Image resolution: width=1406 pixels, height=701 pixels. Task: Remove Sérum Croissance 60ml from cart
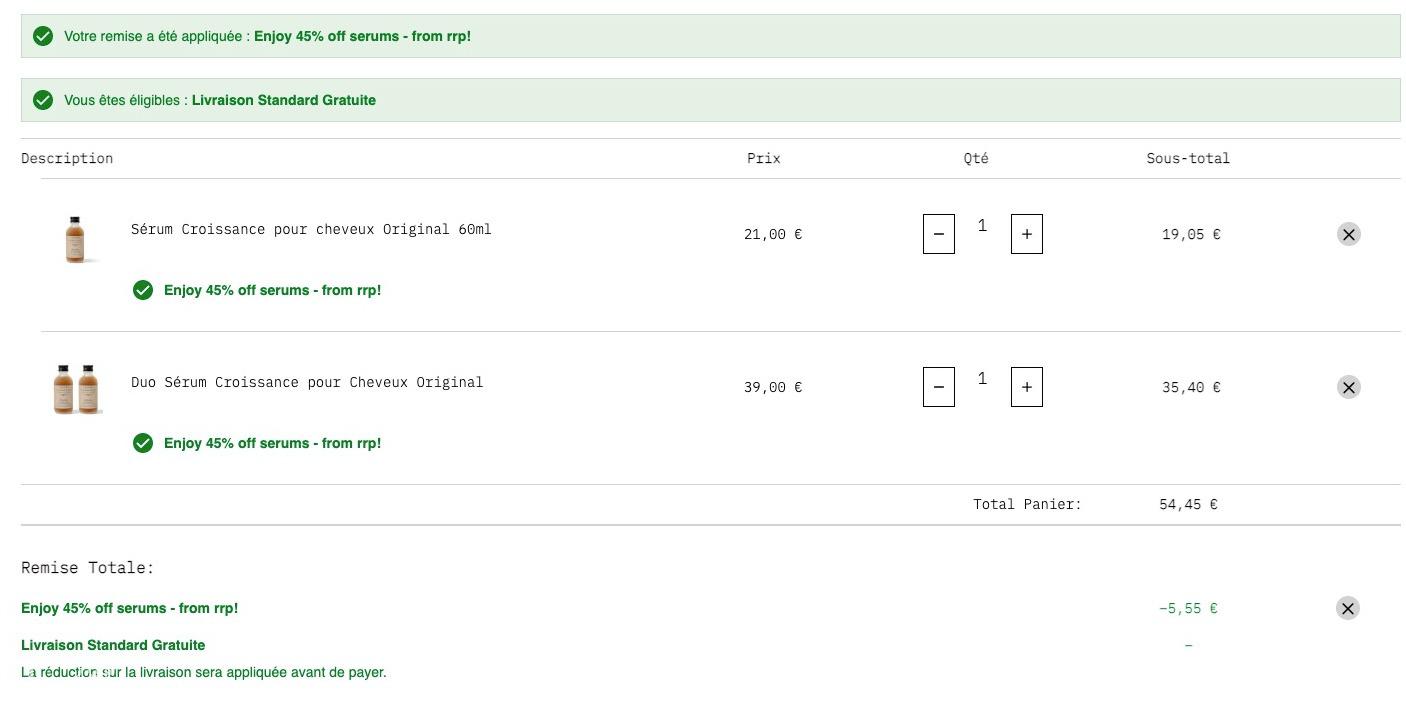click(x=1348, y=234)
